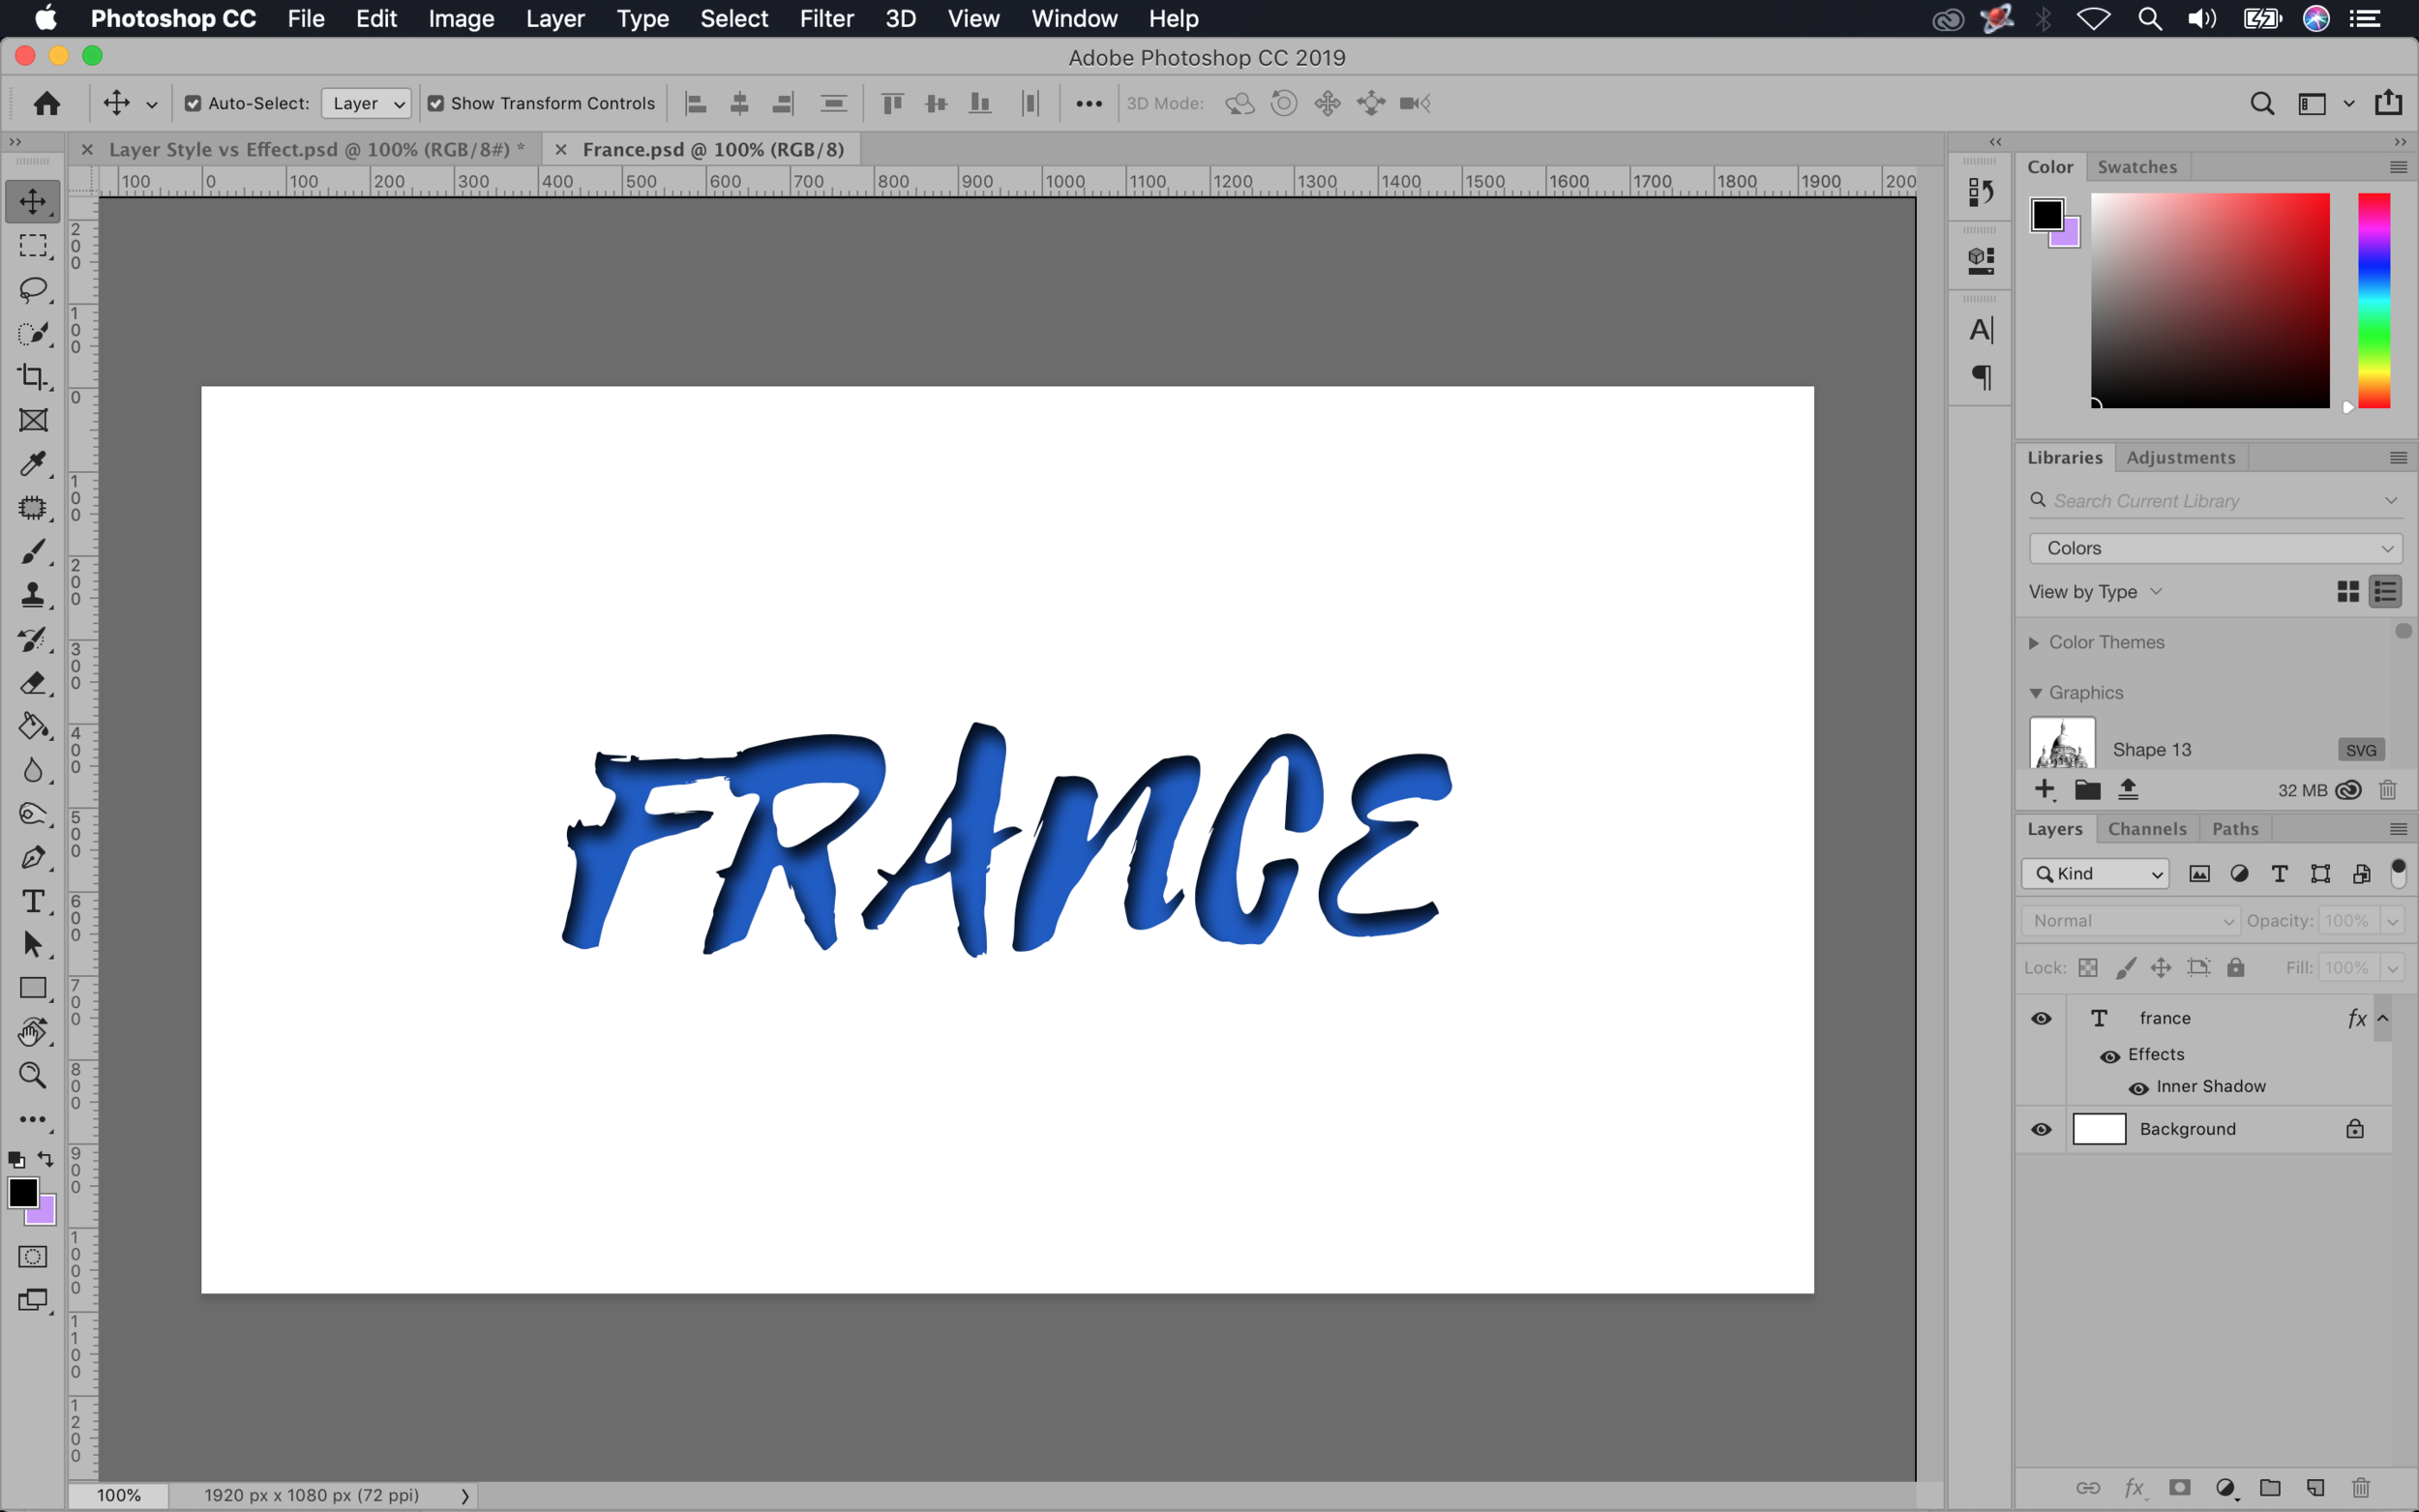Open the History panel icon
2419x1512 pixels.
tap(1981, 192)
